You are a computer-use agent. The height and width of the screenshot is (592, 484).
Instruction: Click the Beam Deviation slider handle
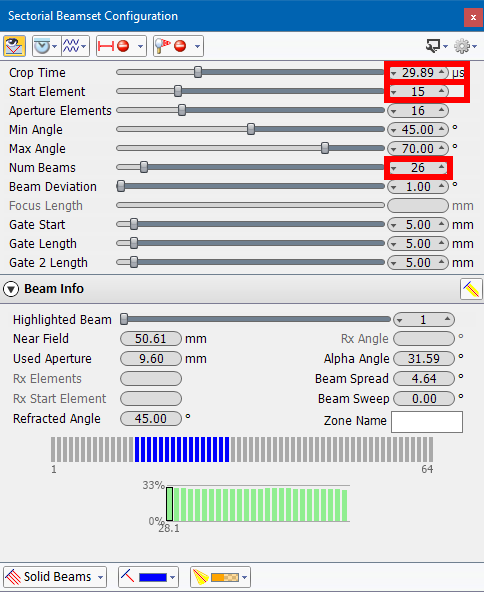tap(121, 186)
